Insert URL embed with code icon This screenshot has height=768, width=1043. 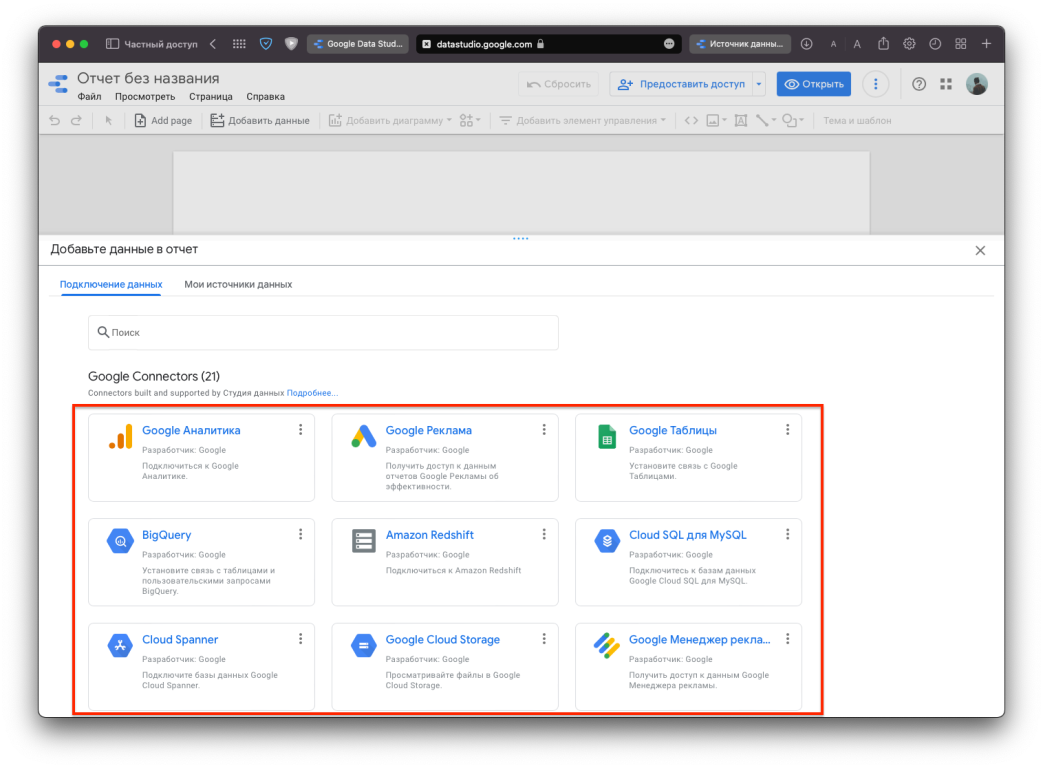tap(691, 120)
